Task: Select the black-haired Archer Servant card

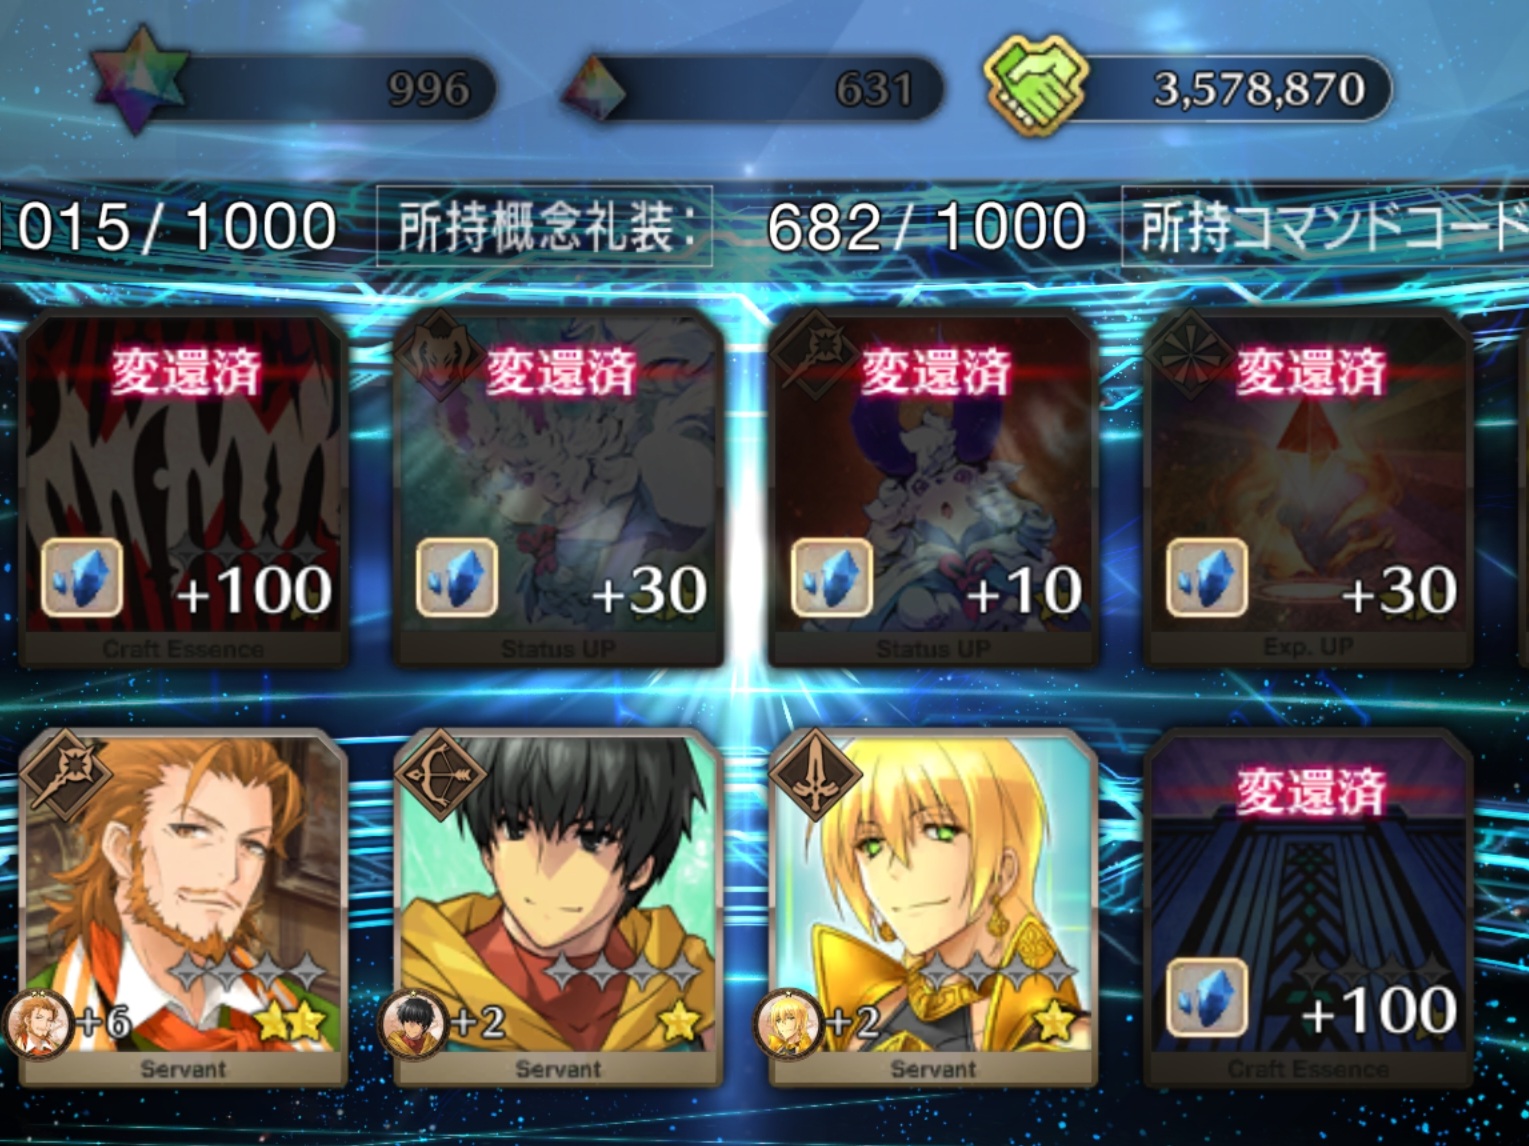Action: coord(558,907)
